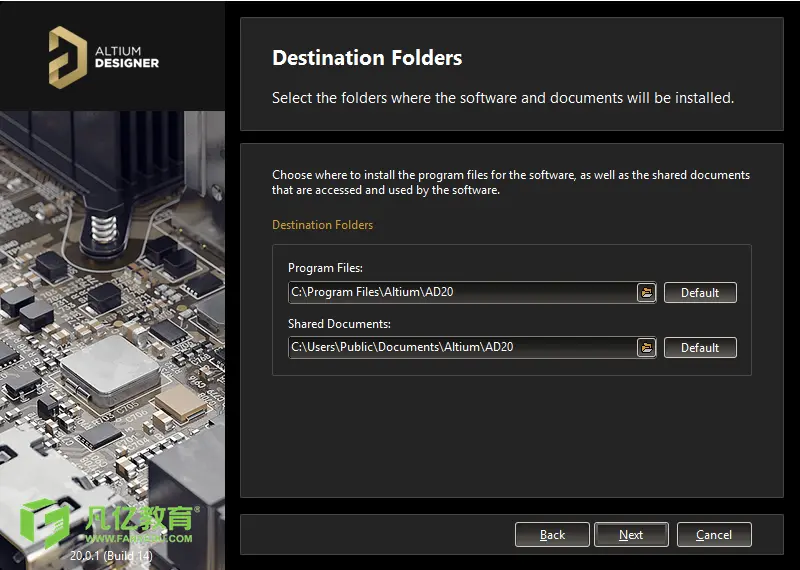Viewport: 800px width, 570px height.
Task: Click the Shared Documents: label
Action: click(339, 324)
